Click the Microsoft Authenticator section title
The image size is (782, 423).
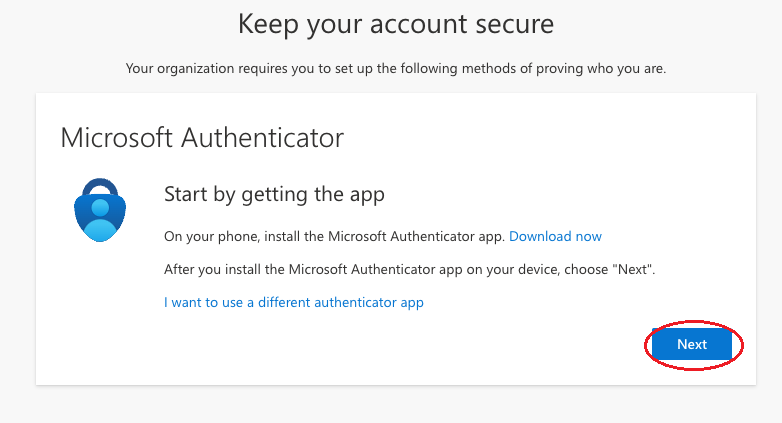coord(202,138)
